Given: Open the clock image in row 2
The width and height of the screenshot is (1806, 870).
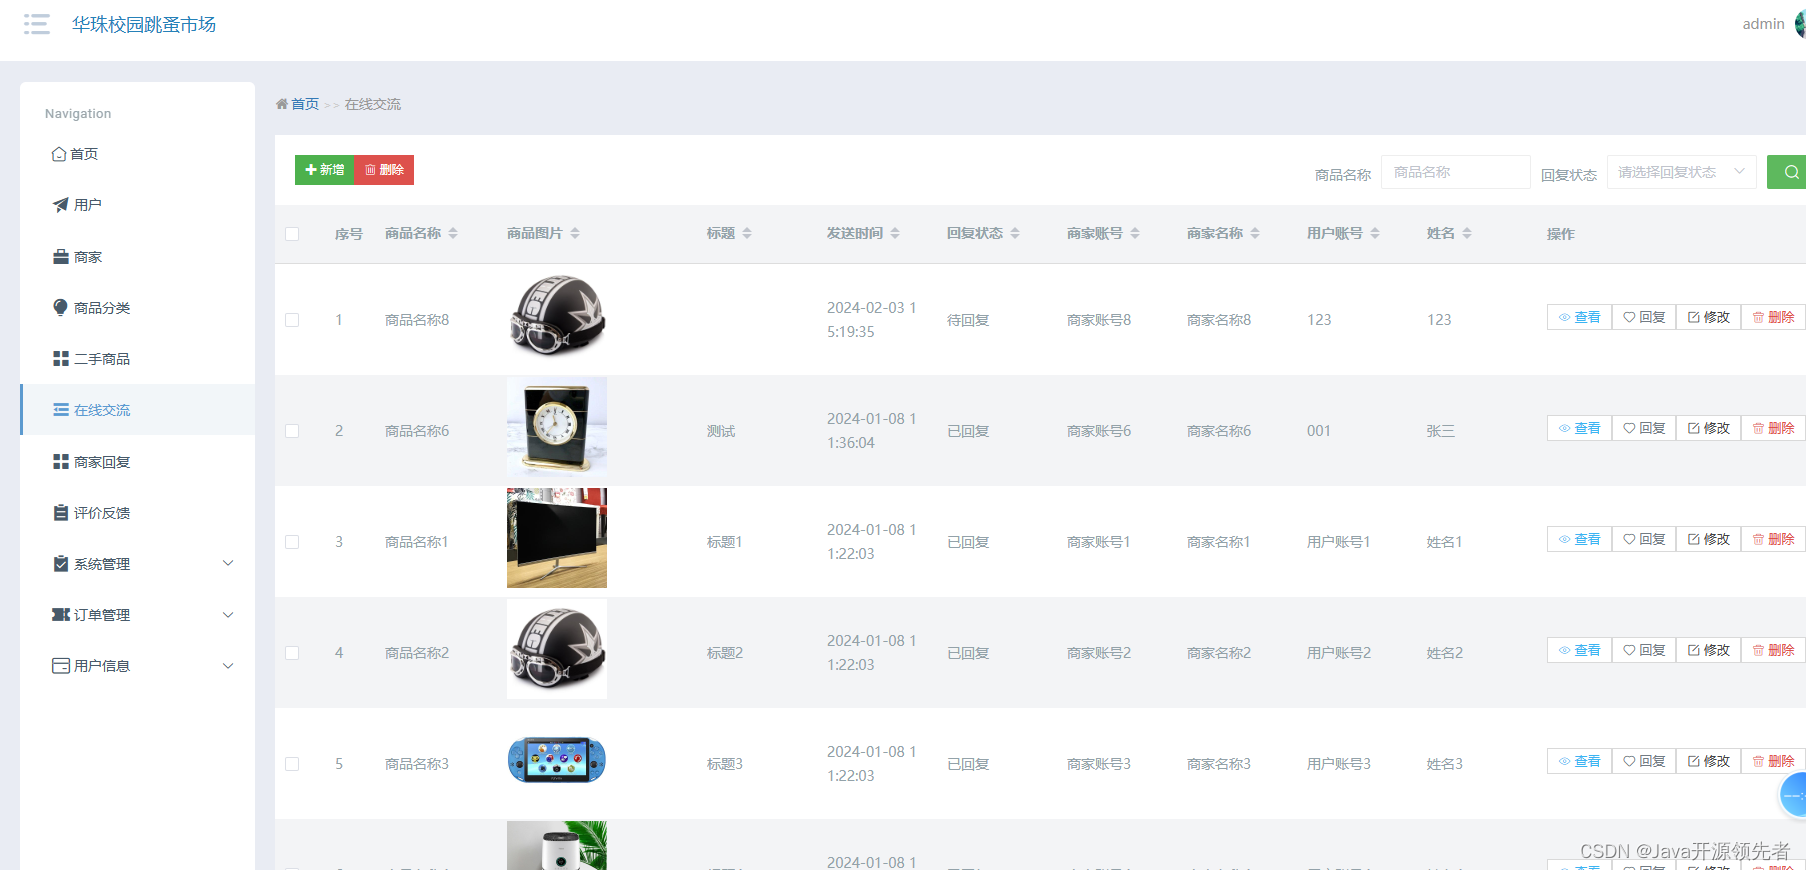Looking at the screenshot, I should click(x=557, y=427).
